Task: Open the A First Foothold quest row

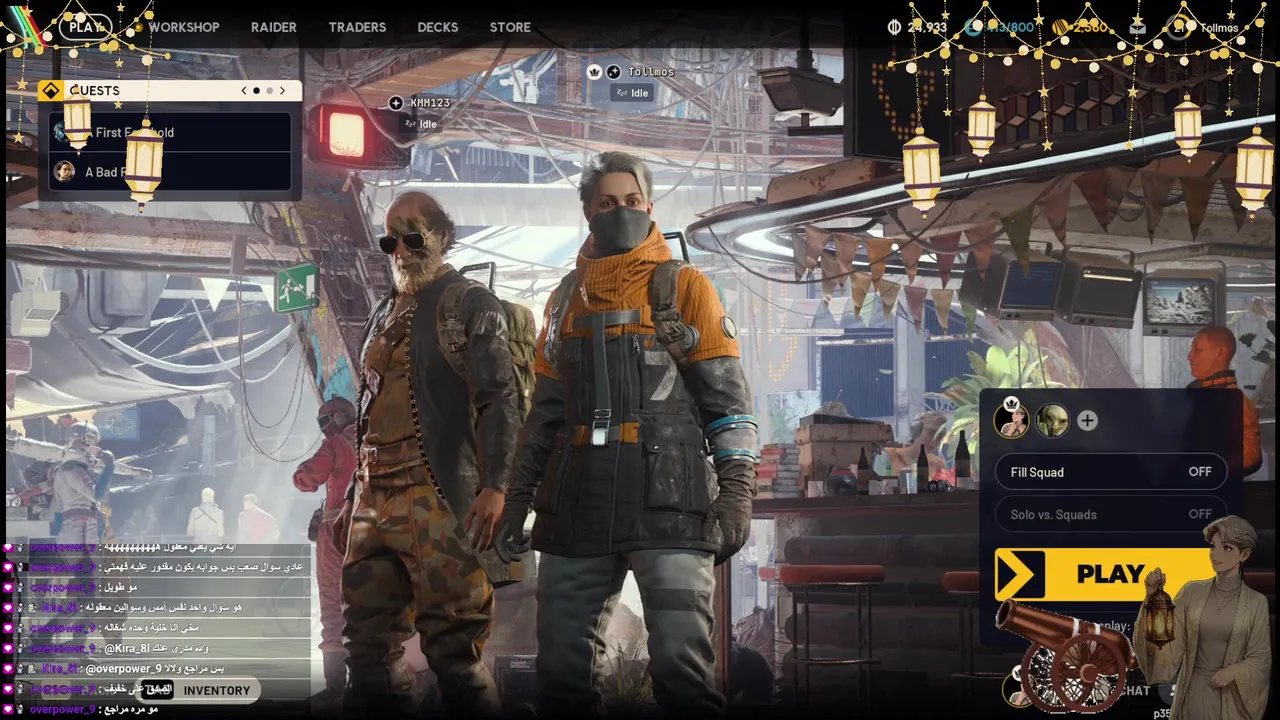Action: click(170, 132)
